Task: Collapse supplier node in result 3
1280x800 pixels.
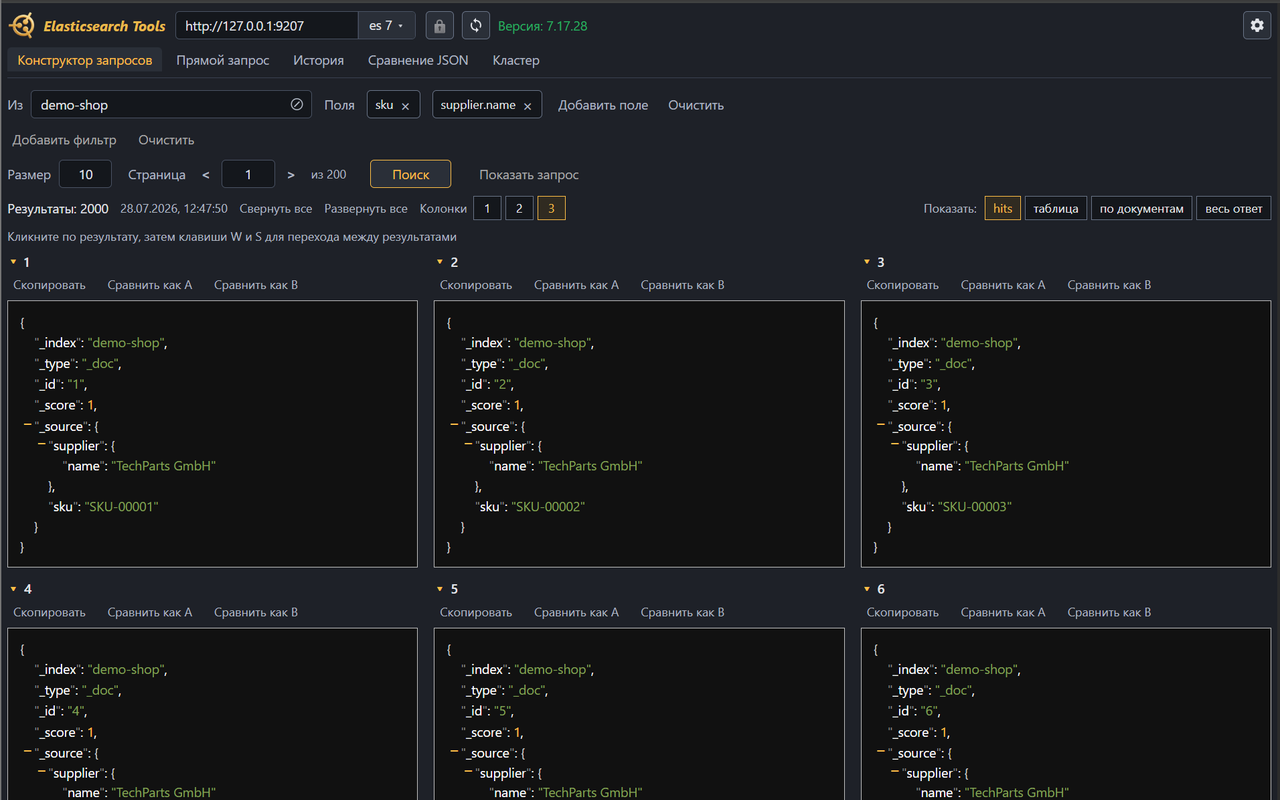Action: click(895, 446)
